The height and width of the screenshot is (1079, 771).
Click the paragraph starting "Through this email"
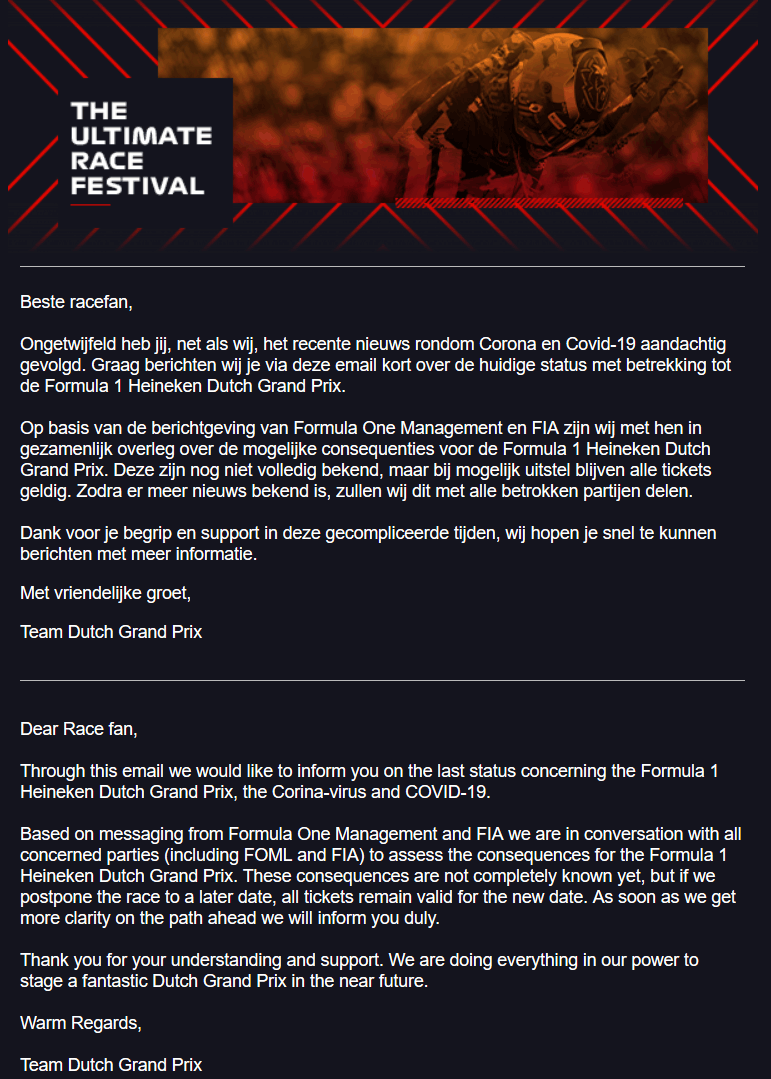click(x=370, y=780)
